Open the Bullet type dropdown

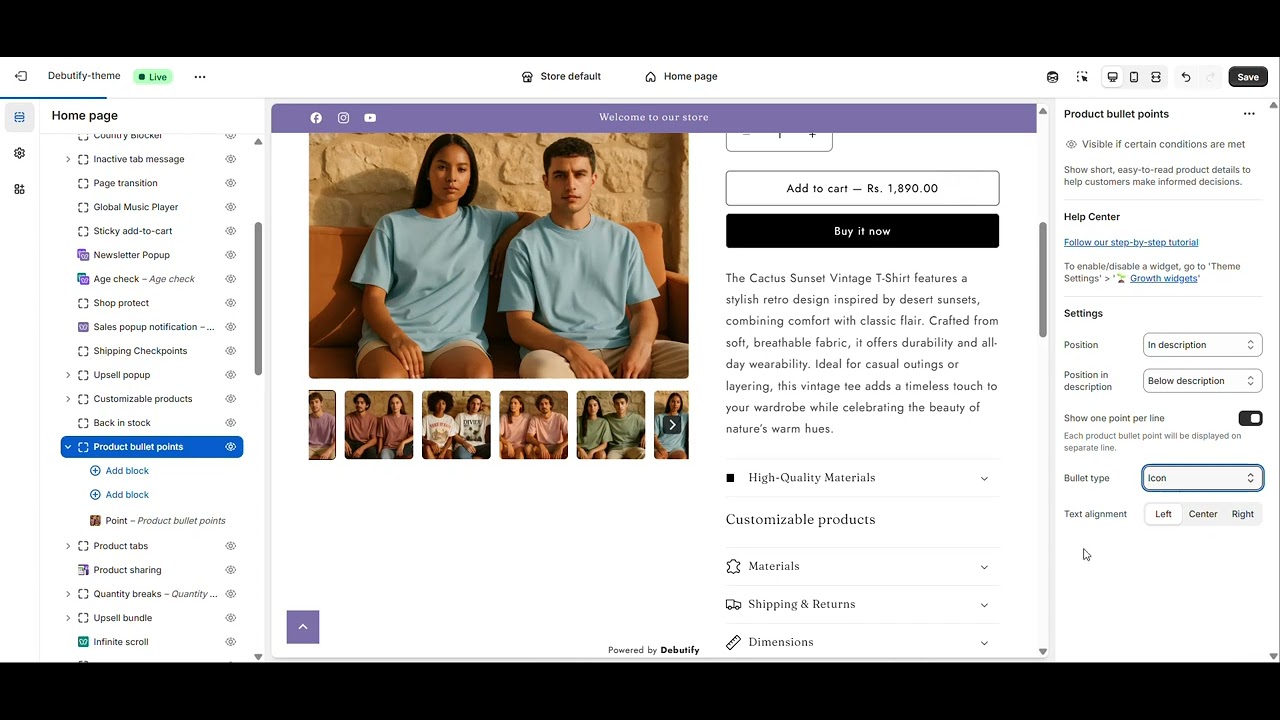click(x=1202, y=478)
